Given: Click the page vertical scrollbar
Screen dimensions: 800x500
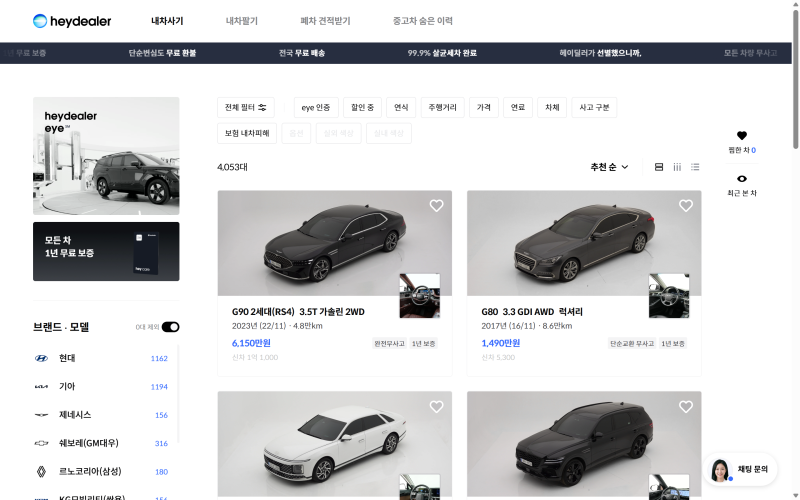Looking at the screenshot, I should pos(795,80).
